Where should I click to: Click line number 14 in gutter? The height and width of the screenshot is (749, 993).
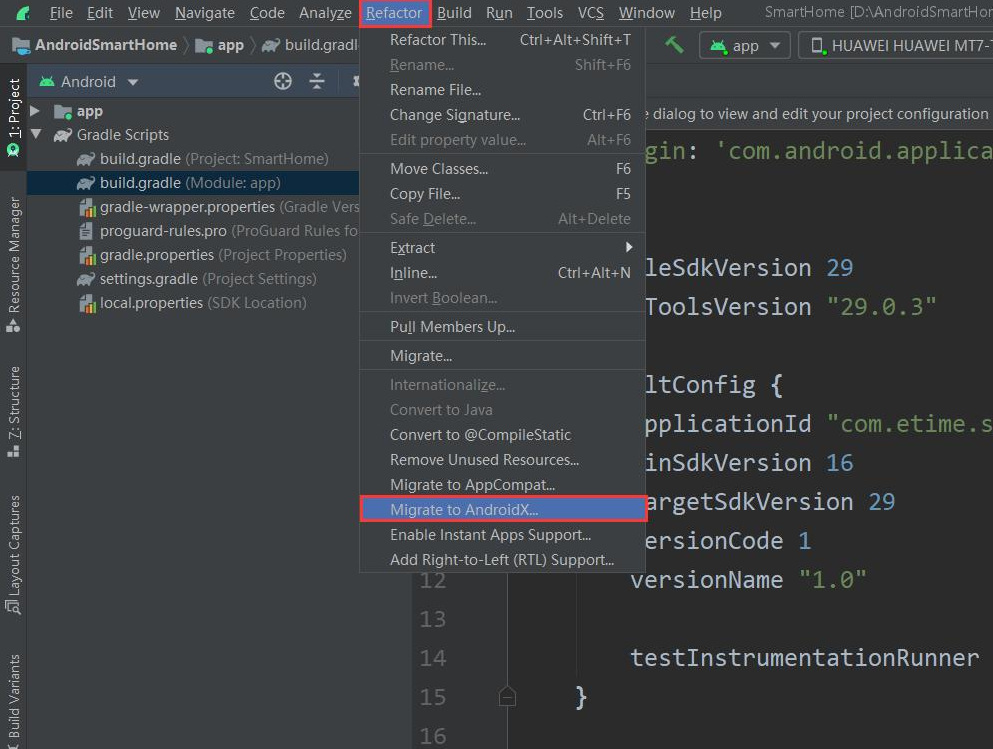pos(433,658)
